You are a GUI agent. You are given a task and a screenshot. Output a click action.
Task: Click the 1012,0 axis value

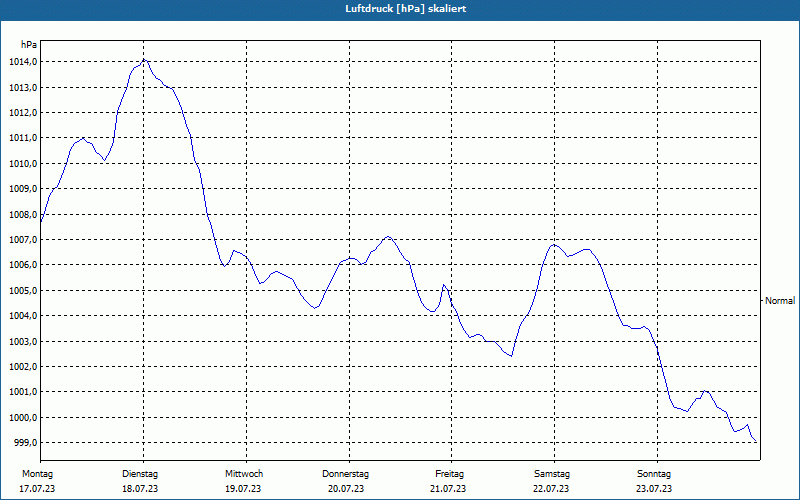(x=23, y=113)
